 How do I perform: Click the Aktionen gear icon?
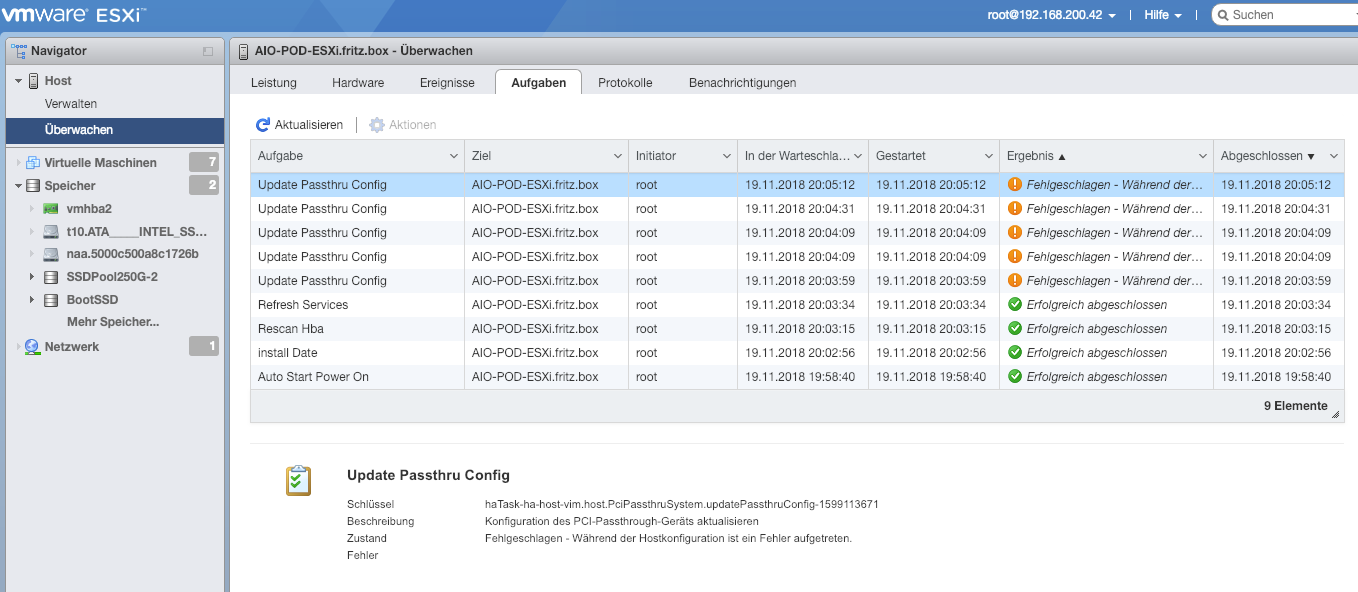click(377, 125)
